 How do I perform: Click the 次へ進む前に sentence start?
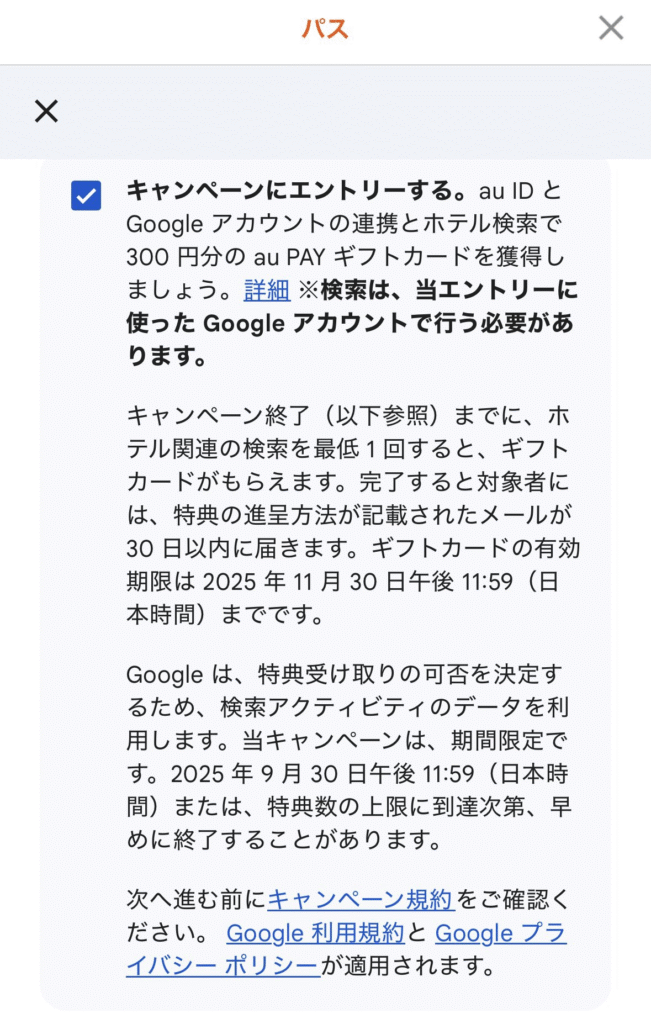point(196,899)
